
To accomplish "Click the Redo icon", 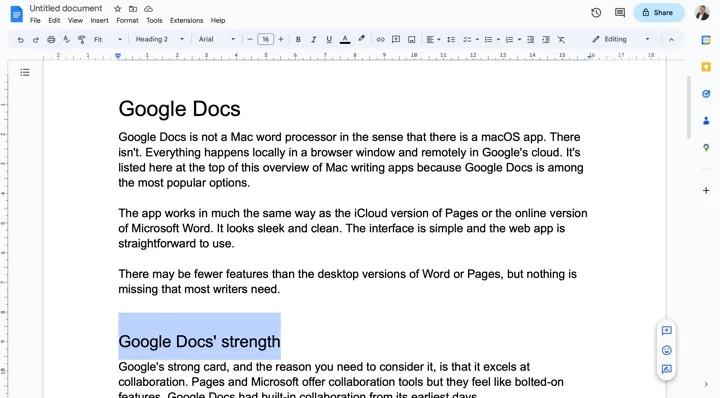I will pos(35,39).
